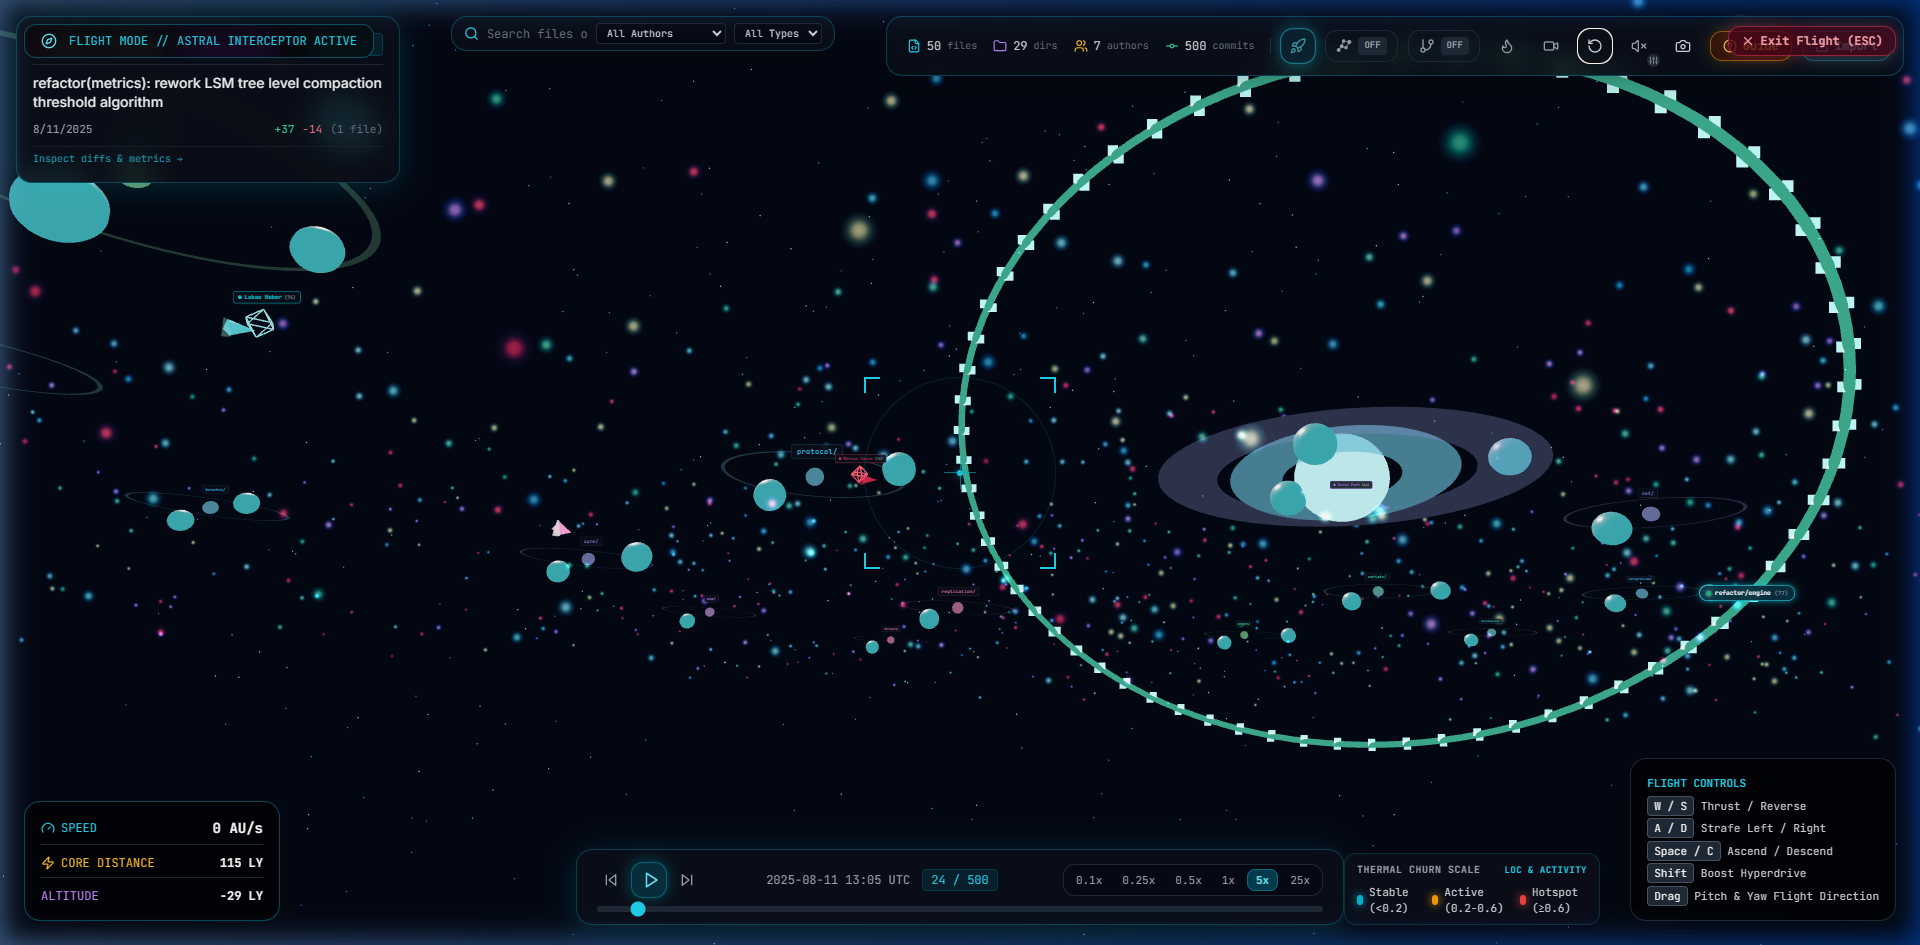1920x945 pixels.
Task: Click the circular reset arrow icon
Action: (1595, 46)
